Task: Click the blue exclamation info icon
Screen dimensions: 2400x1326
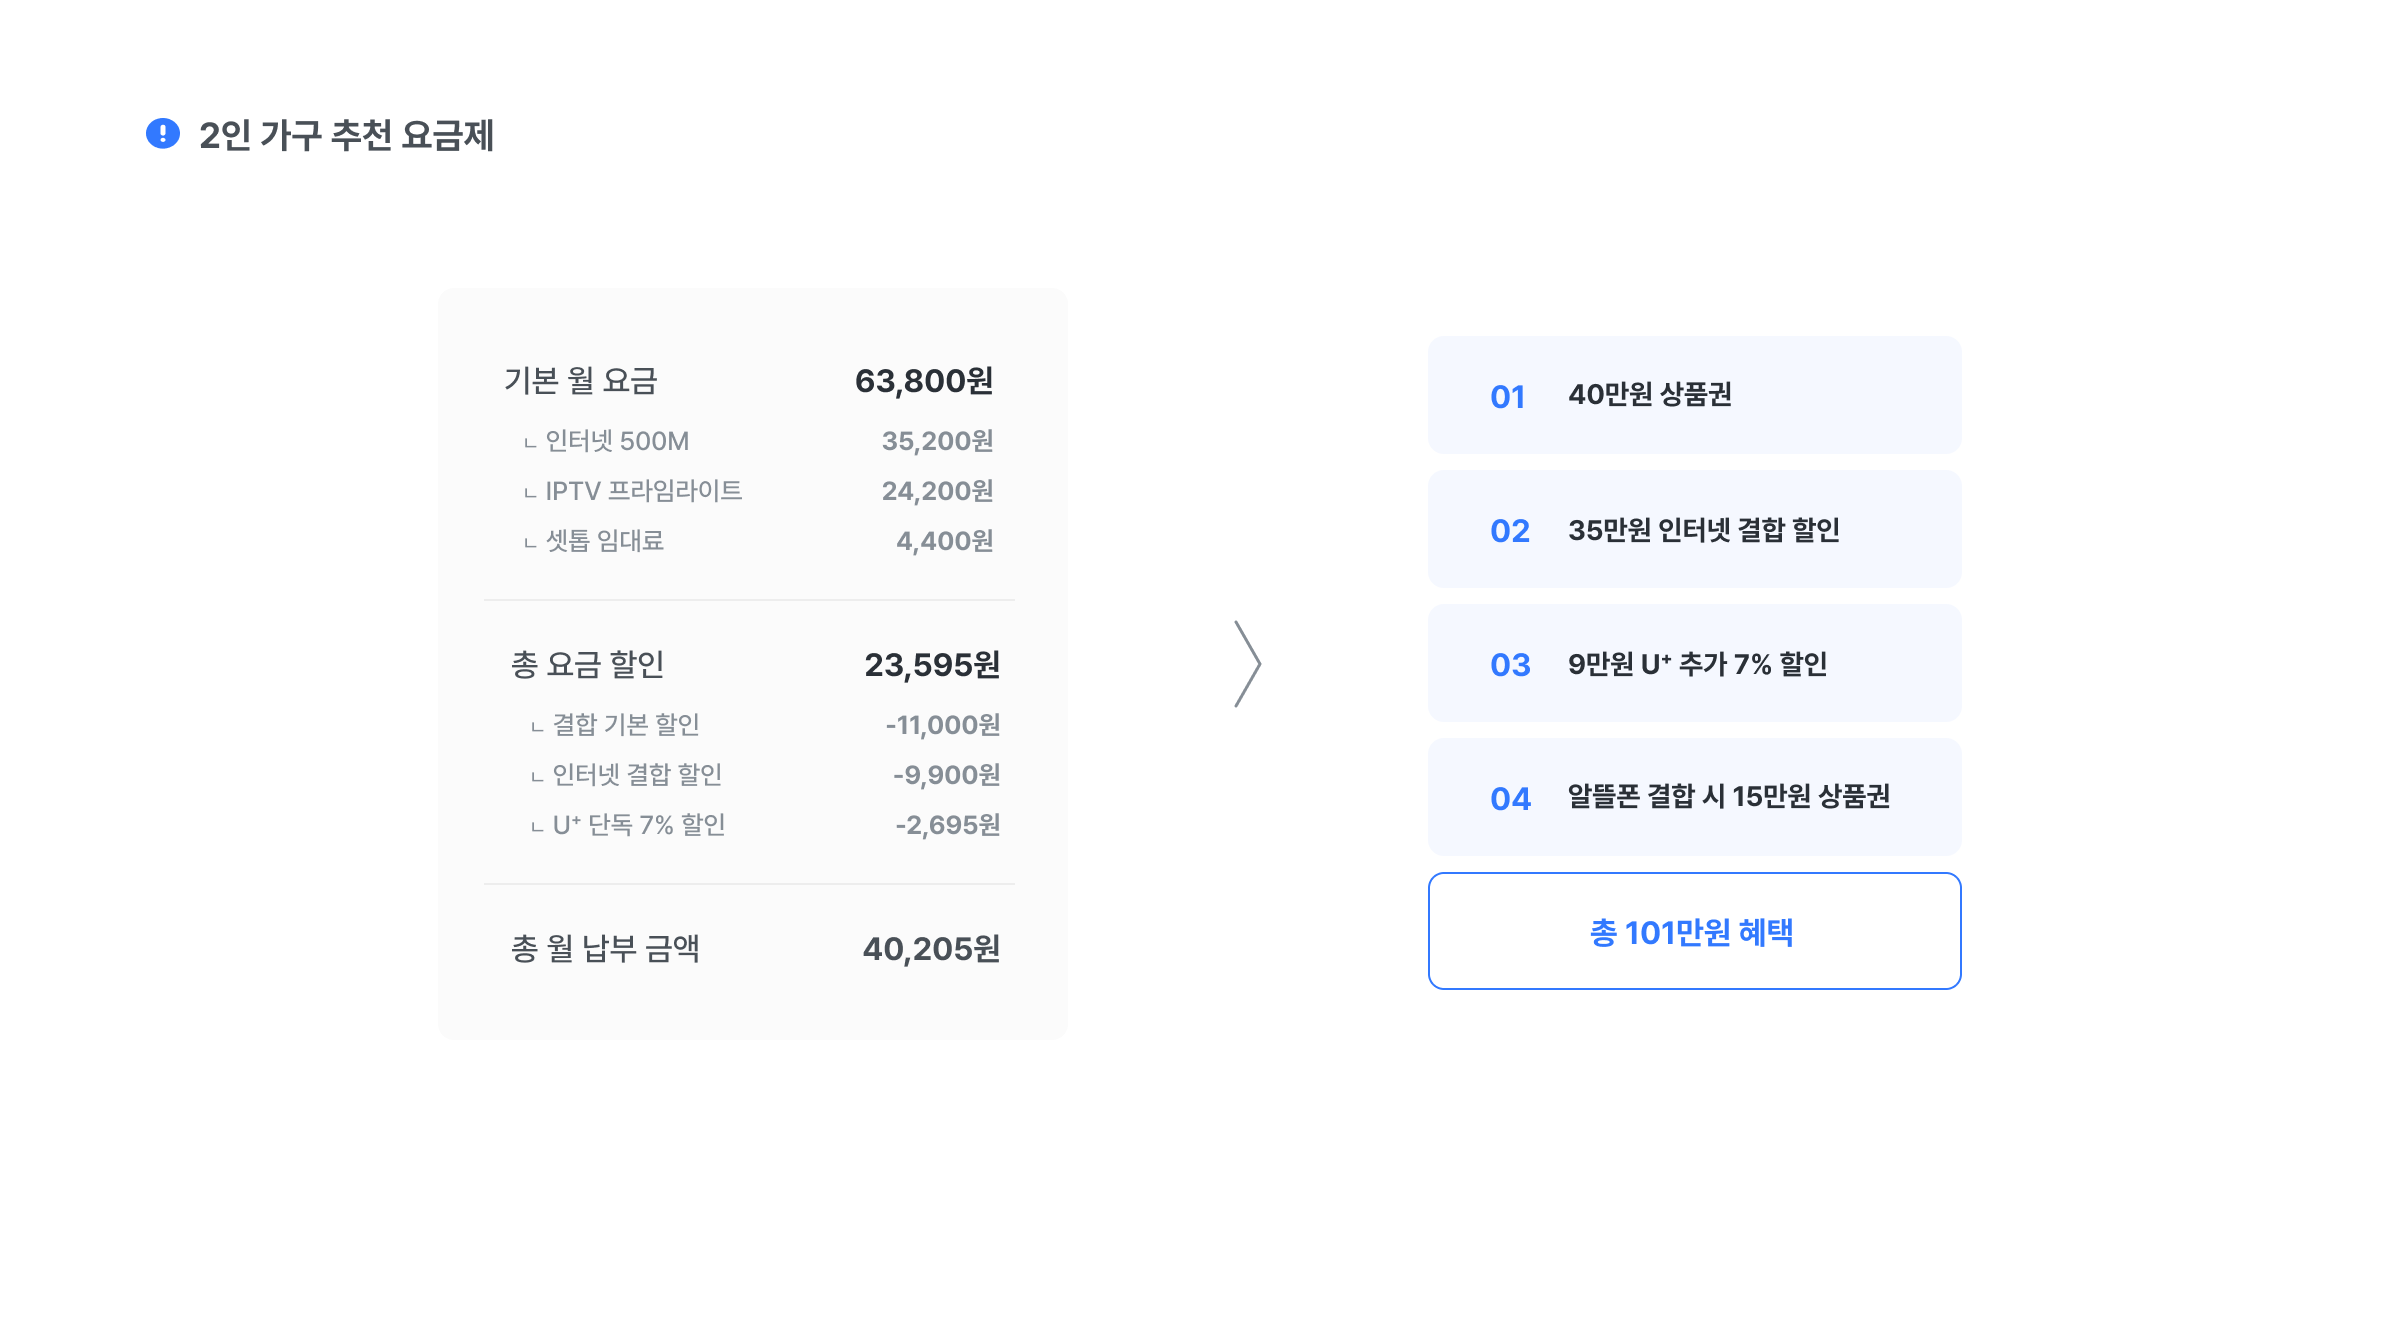Action: pos(163,134)
